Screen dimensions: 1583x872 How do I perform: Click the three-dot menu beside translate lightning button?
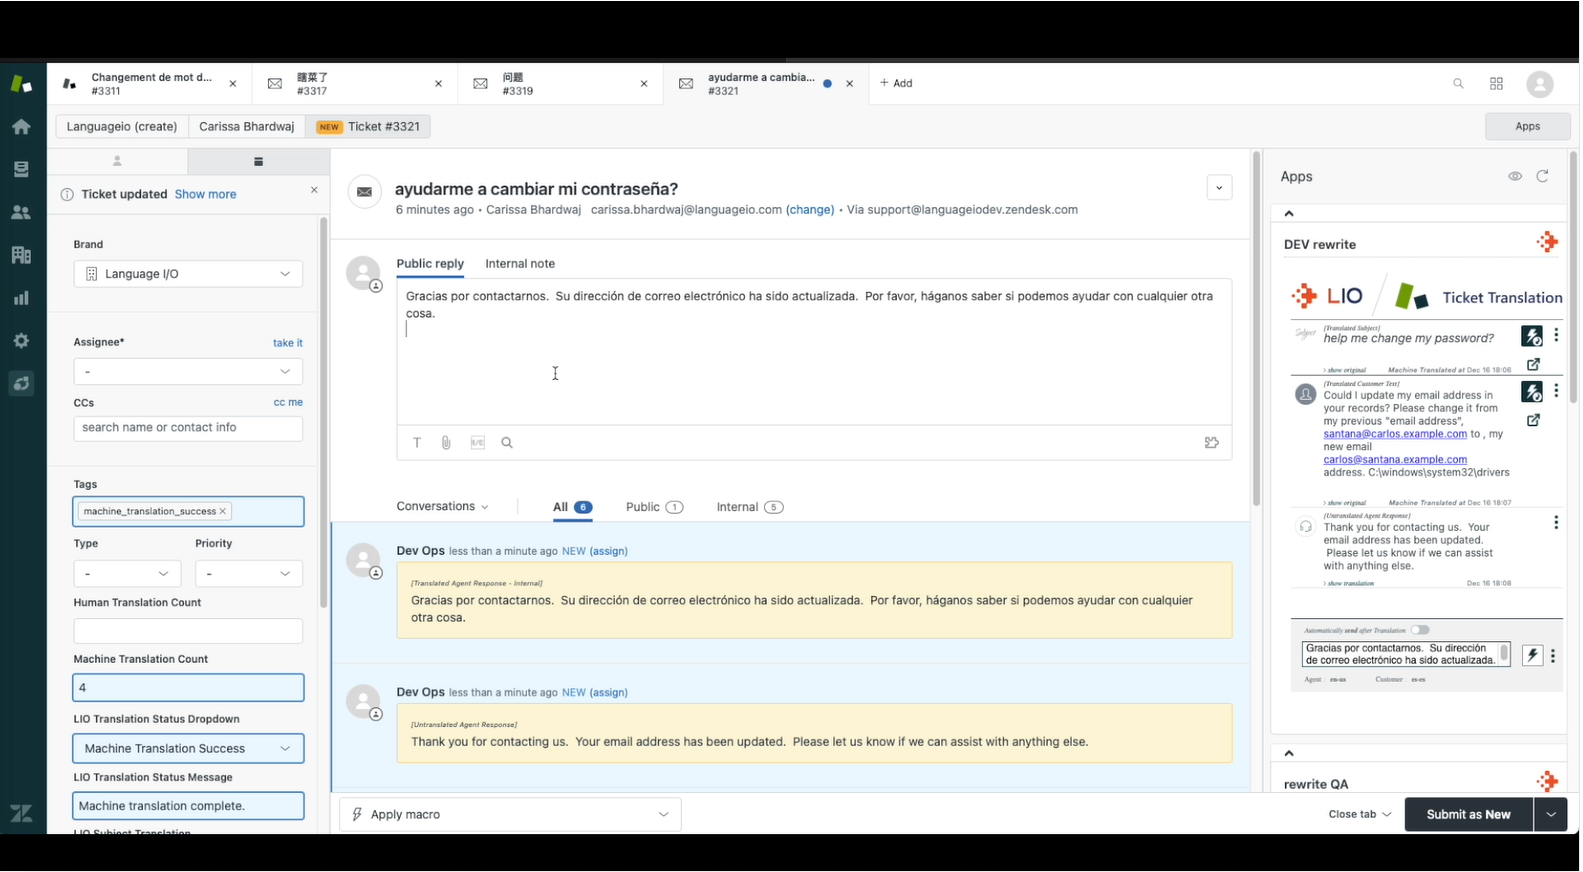[x=1553, y=657]
